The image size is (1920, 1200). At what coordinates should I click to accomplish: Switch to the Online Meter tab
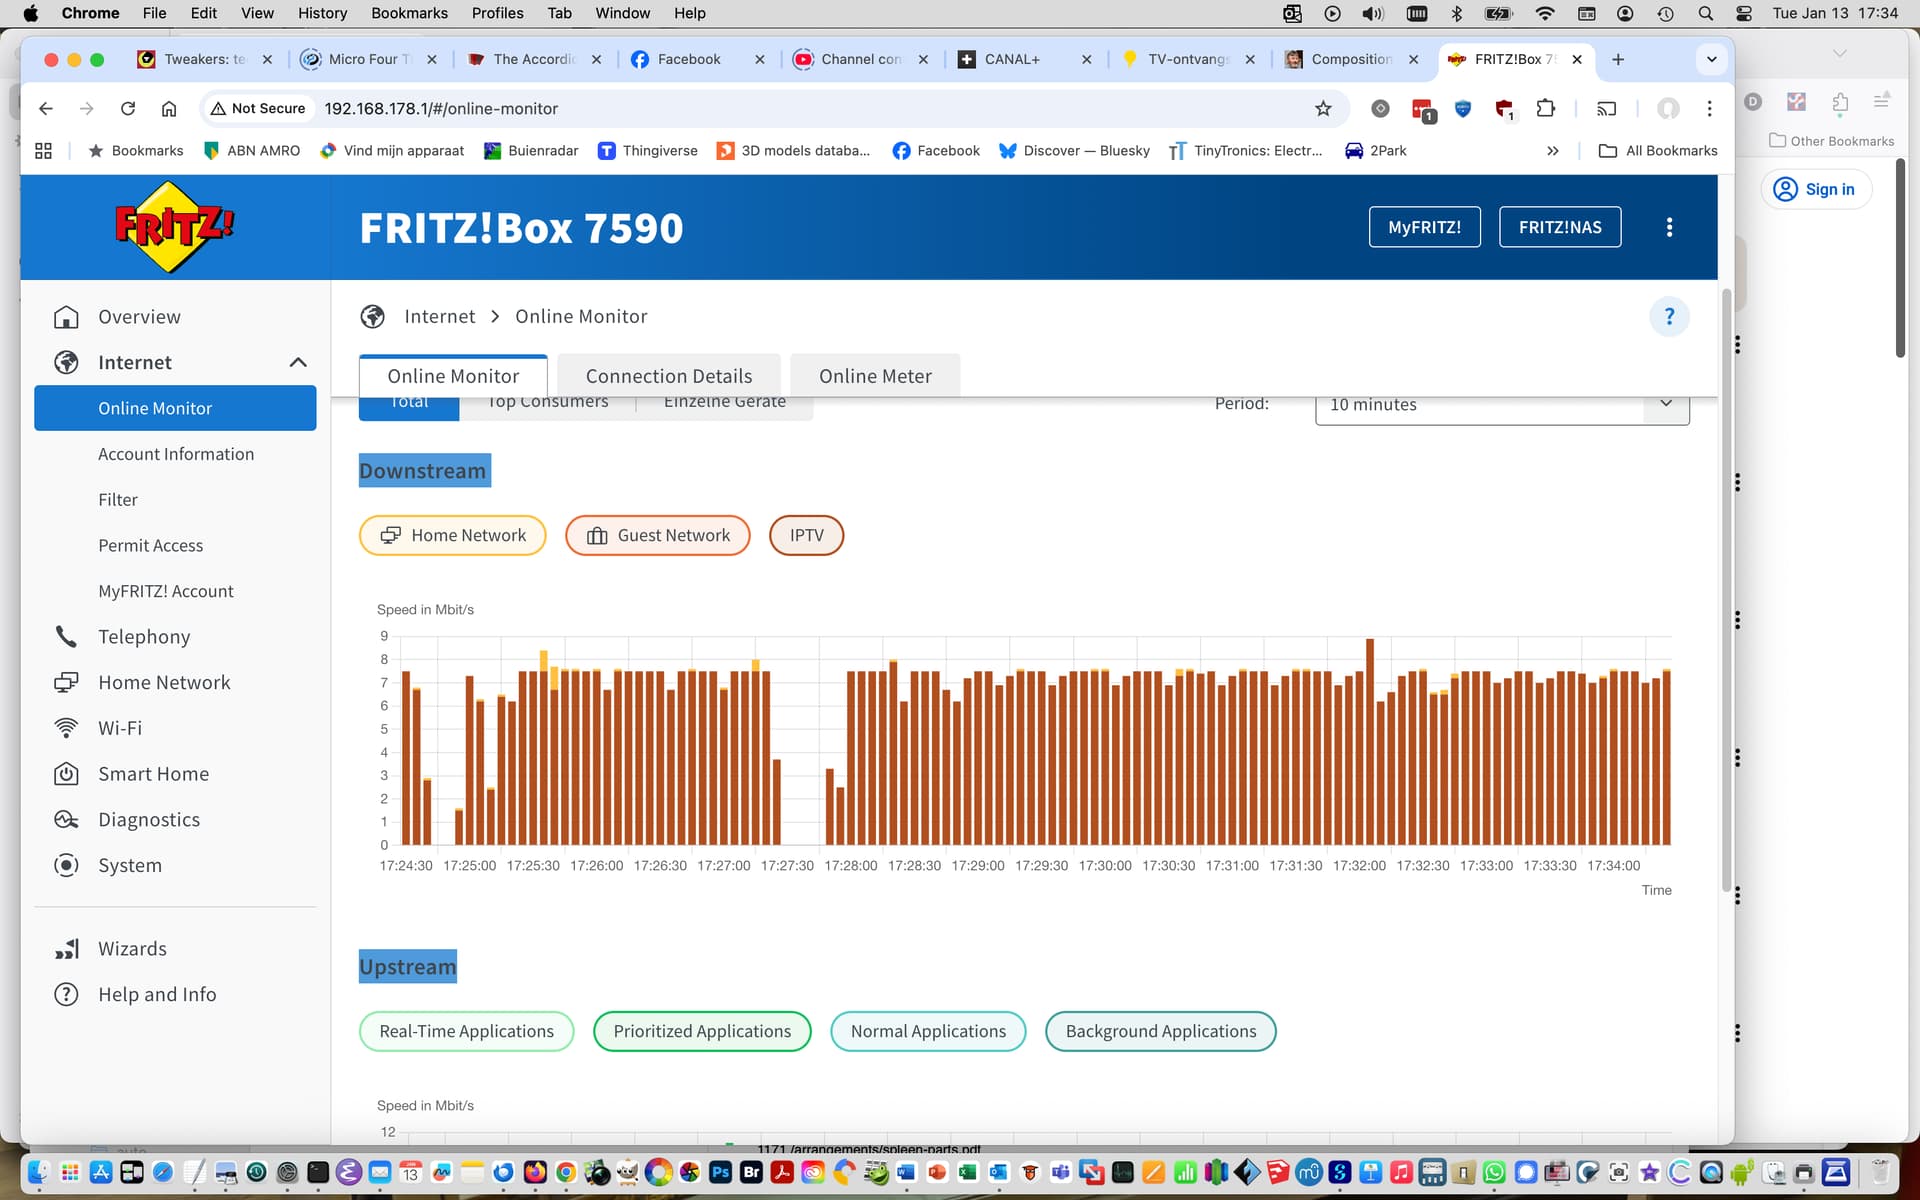pos(874,376)
